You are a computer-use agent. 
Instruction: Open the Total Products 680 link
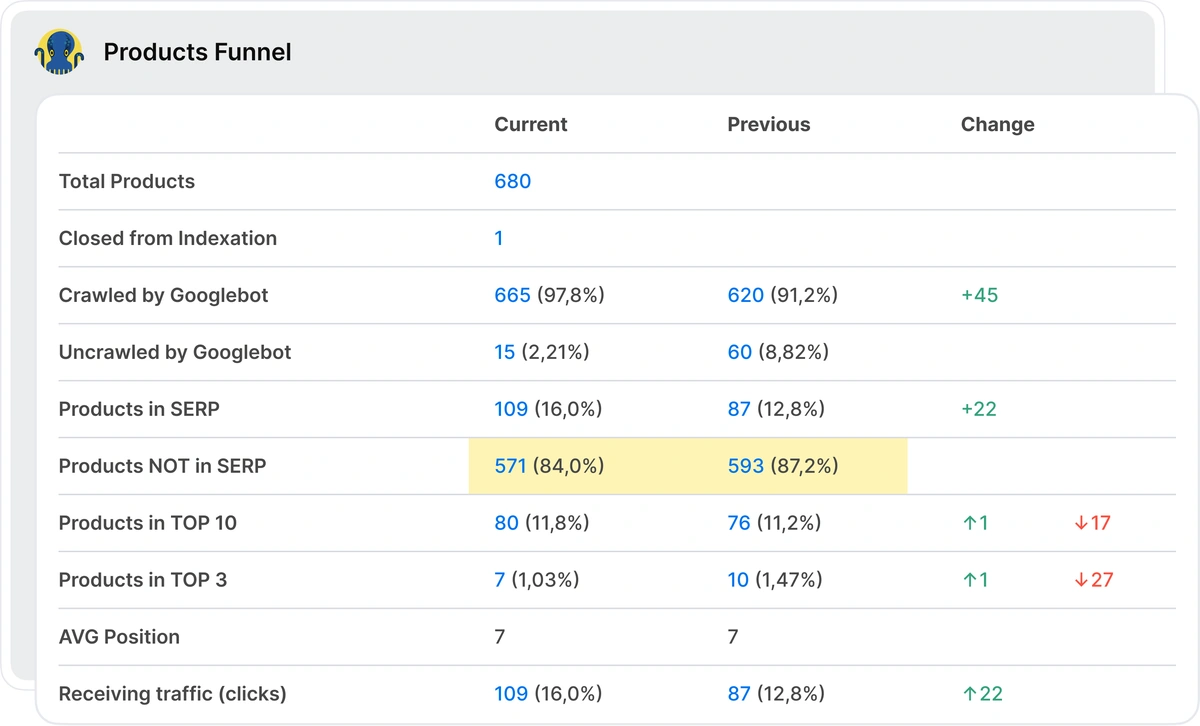(512, 181)
